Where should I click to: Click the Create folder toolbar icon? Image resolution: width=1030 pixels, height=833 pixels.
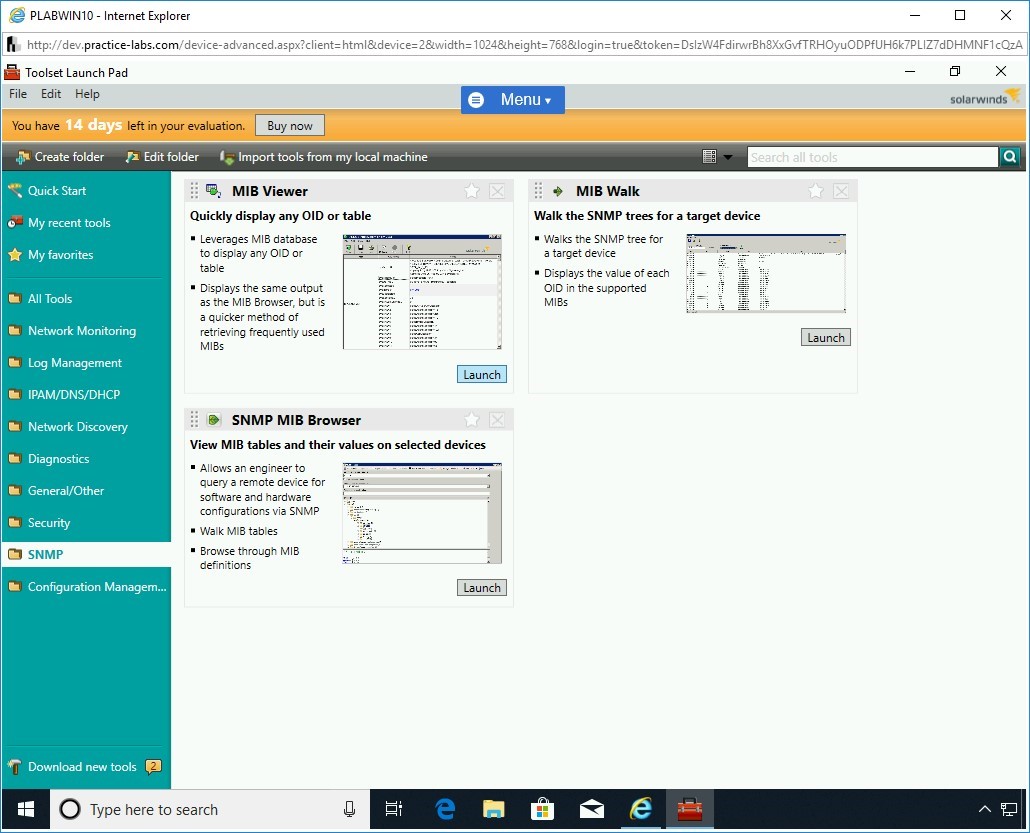(x=22, y=157)
